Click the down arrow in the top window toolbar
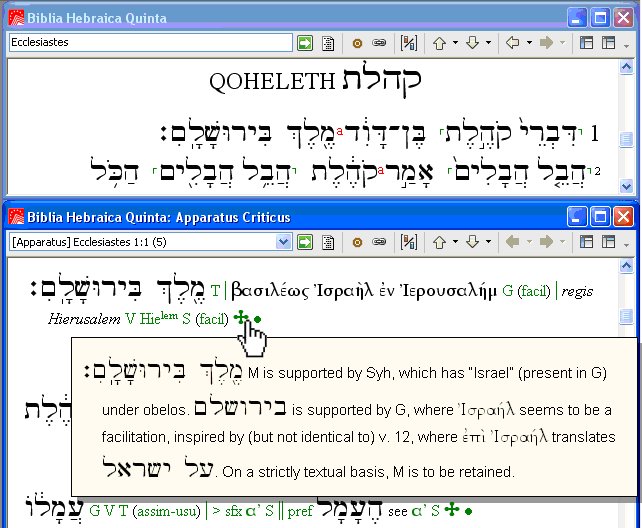This screenshot has height=528, width=642. click(472, 43)
